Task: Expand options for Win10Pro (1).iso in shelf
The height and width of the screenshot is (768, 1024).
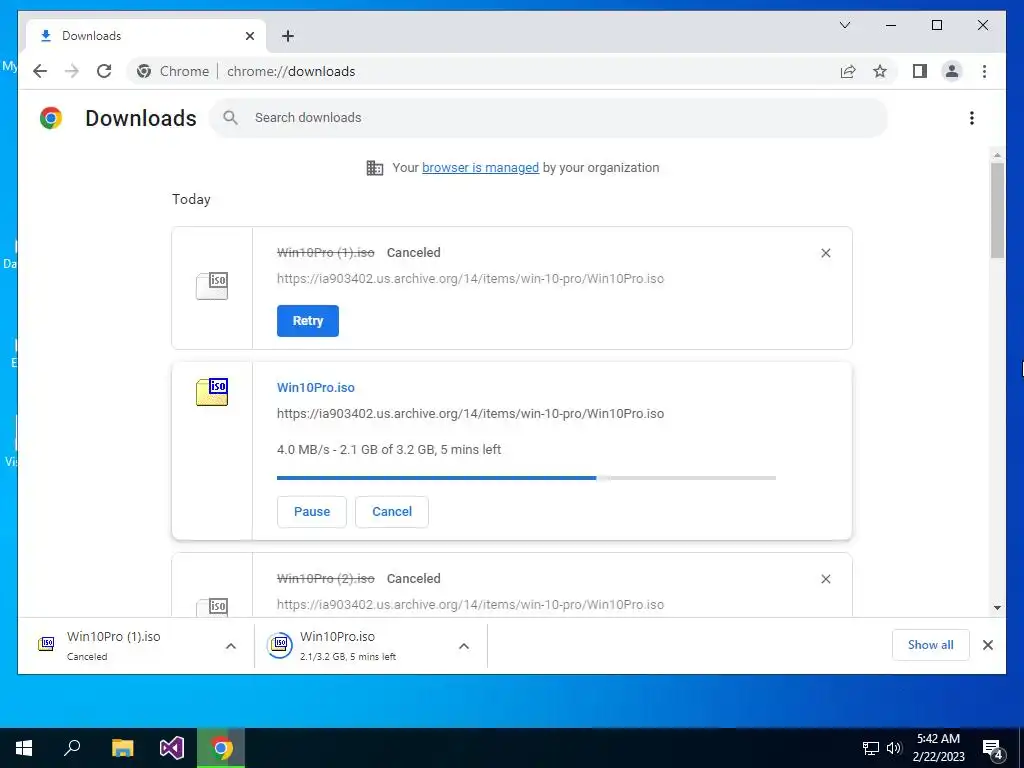Action: (231, 646)
